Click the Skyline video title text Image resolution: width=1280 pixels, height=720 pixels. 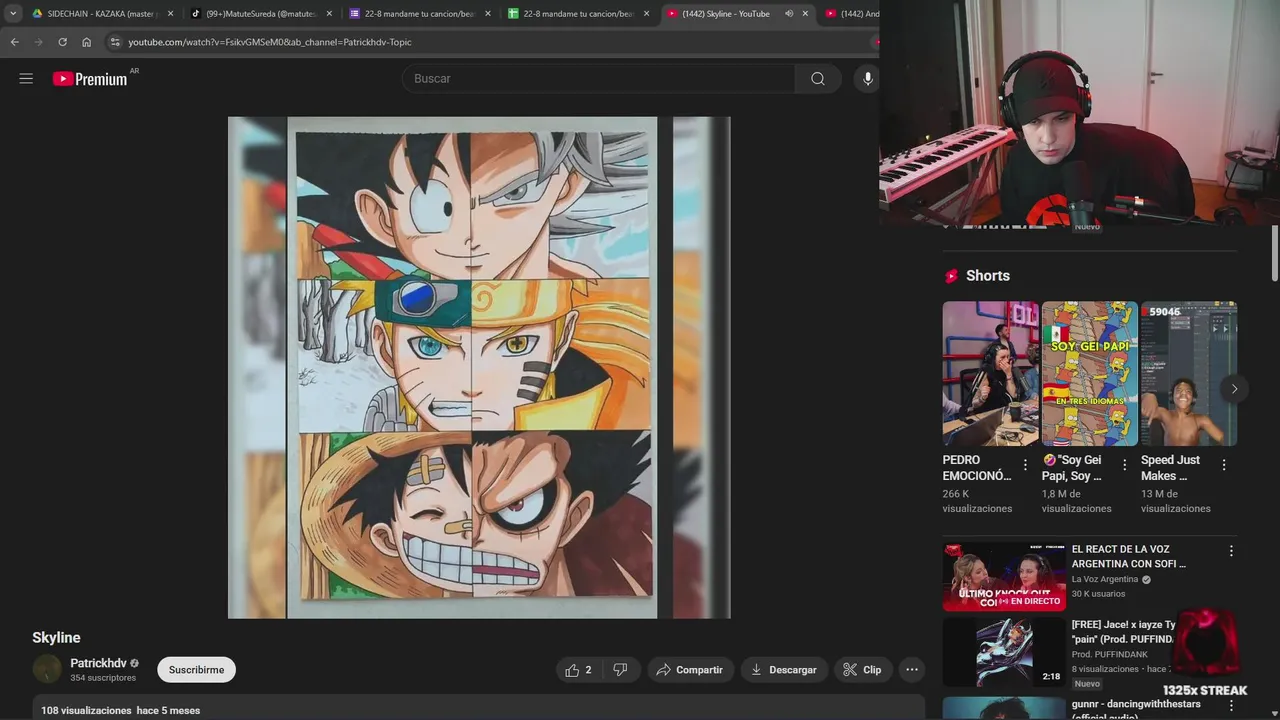pyautogui.click(x=56, y=637)
